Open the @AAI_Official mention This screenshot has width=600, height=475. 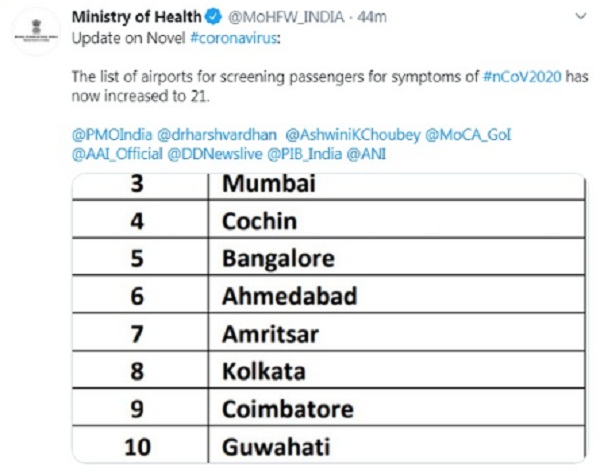(x=117, y=154)
